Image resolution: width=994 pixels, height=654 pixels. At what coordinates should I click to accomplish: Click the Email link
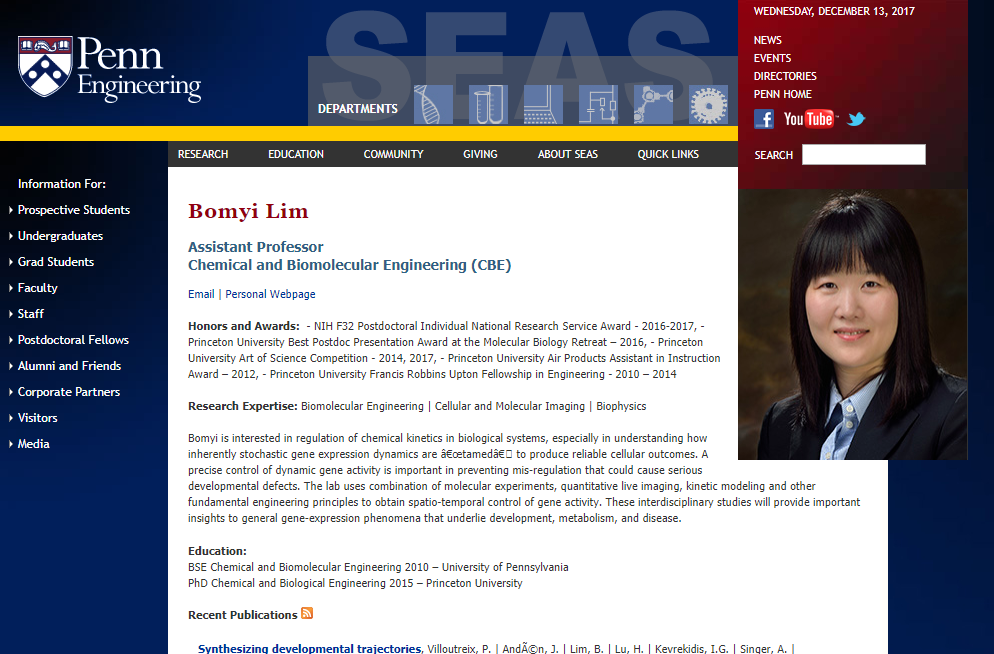(x=201, y=294)
